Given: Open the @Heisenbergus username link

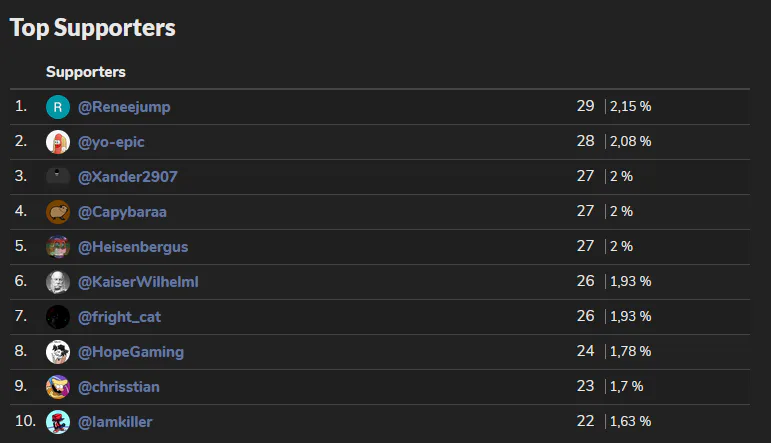Looking at the screenshot, I should tap(133, 247).
